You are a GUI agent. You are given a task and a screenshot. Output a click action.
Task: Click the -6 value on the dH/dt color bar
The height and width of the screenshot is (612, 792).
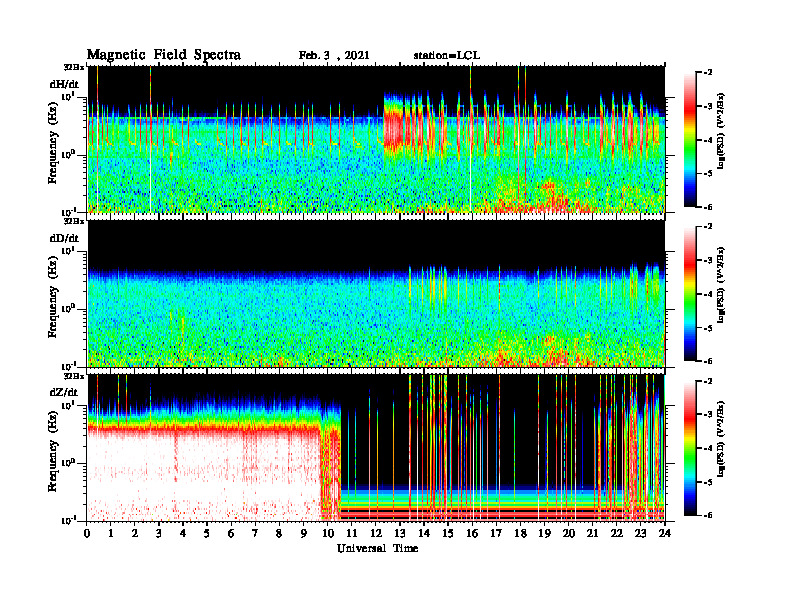[708, 207]
